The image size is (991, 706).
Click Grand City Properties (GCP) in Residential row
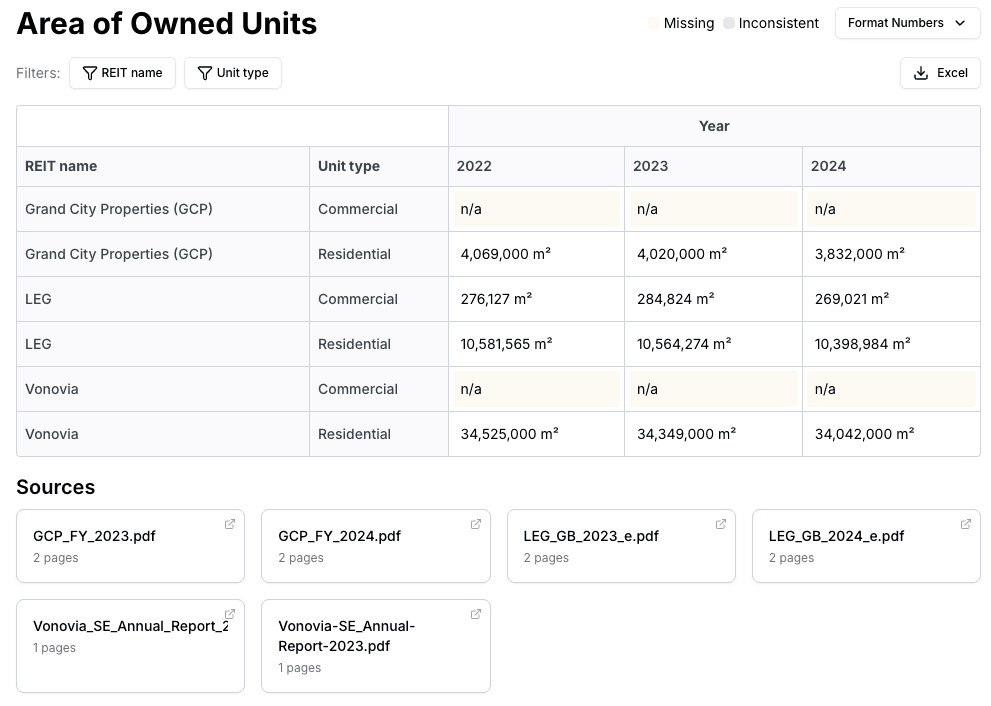(119, 254)
